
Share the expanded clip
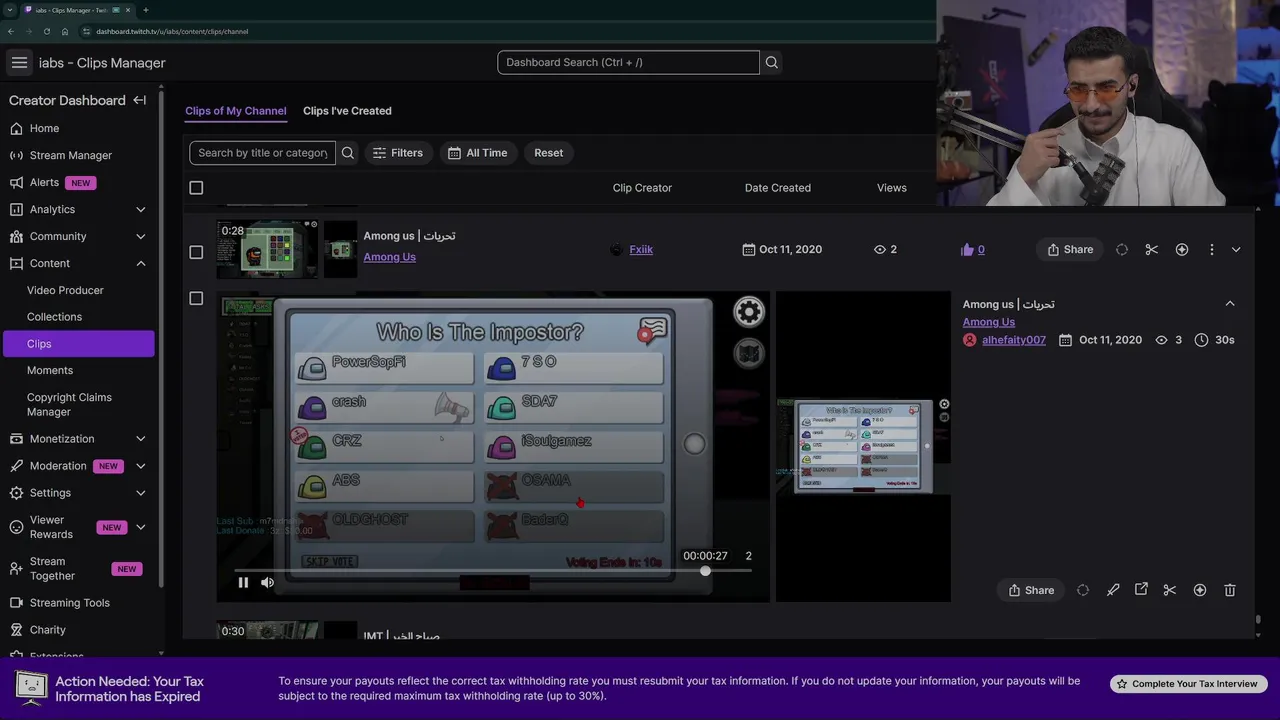(1031, 590)
